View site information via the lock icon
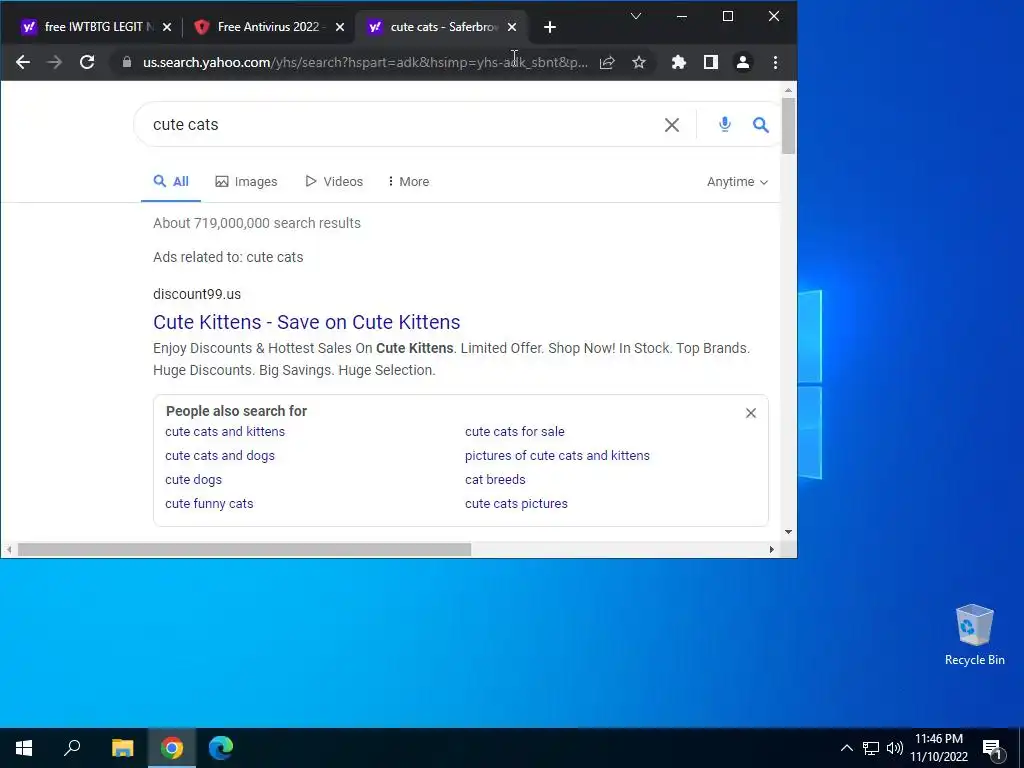 [127, 62]
